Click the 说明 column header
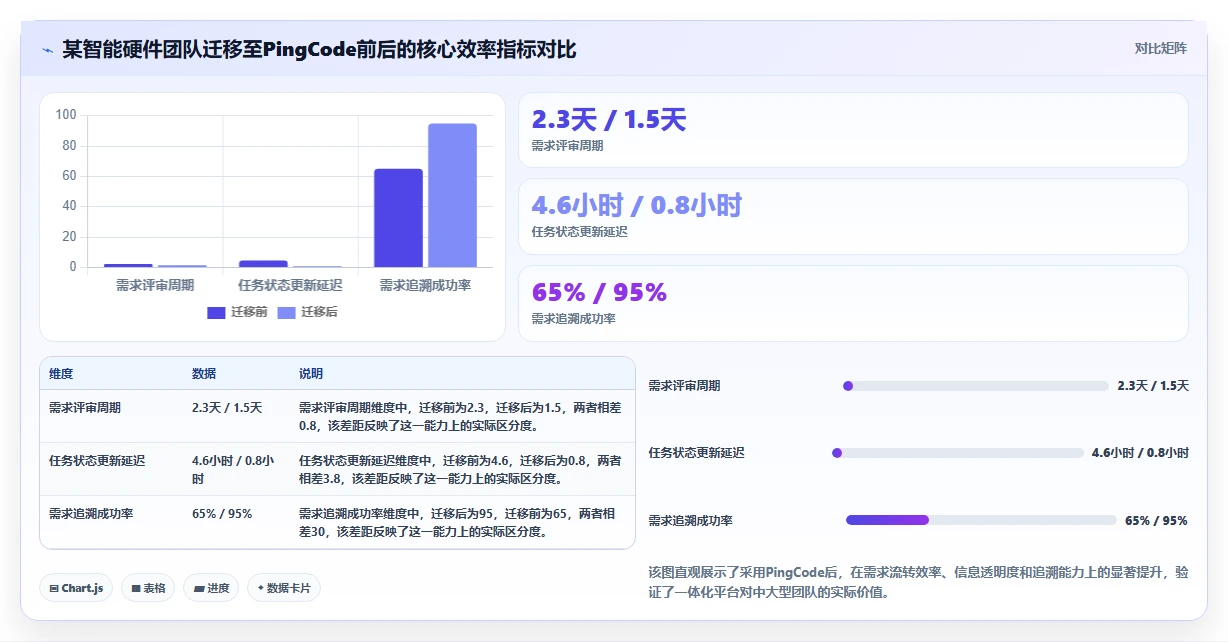1228x642 pixels. [311, 374]
